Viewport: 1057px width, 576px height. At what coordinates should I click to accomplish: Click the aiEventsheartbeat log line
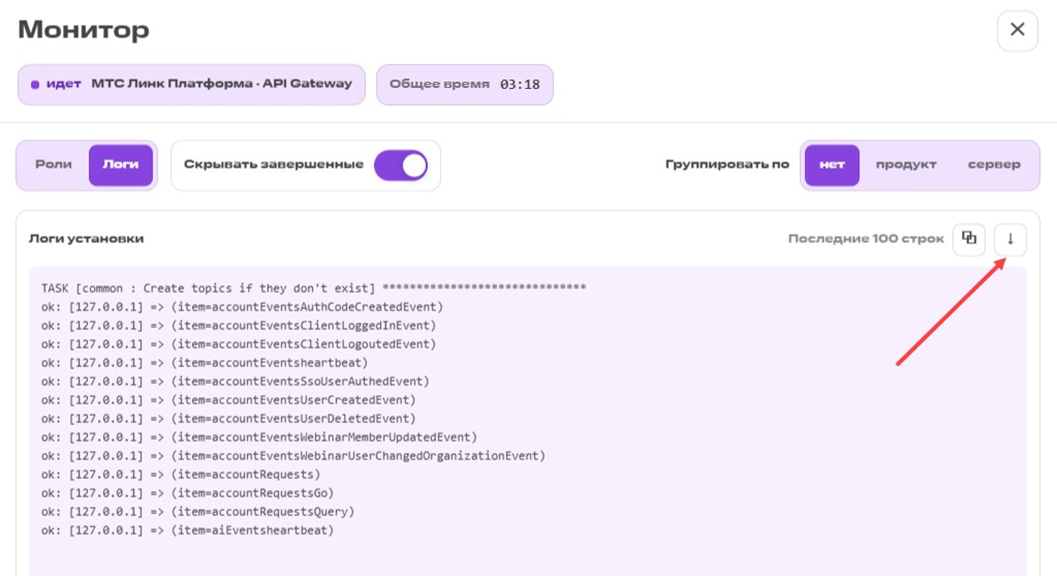[187, 530]
